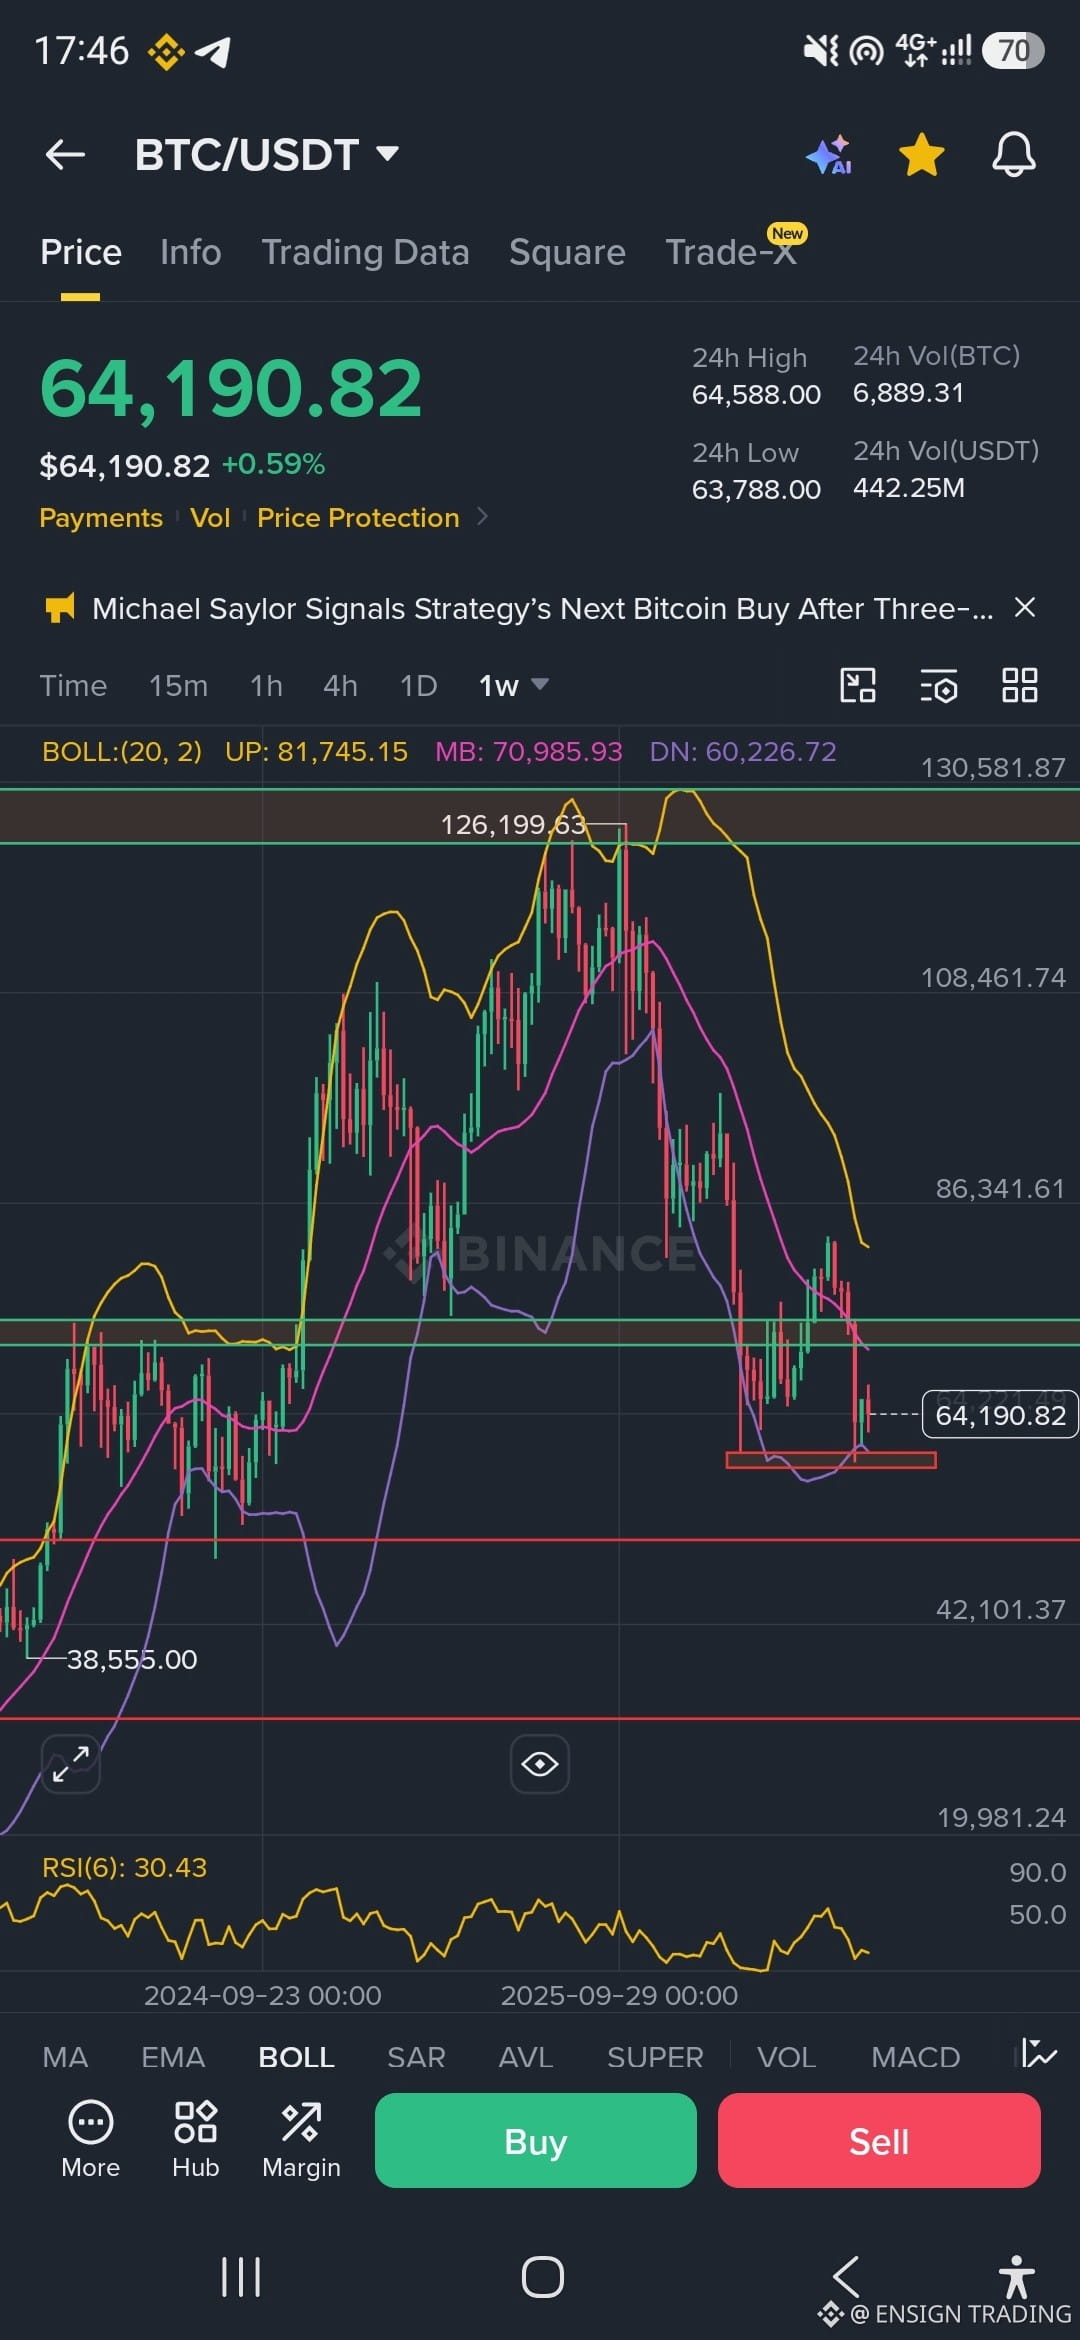Screen dimensions: 1080x2340
Task: Enable the AVL indicator
Action: tap(526, 2057)
